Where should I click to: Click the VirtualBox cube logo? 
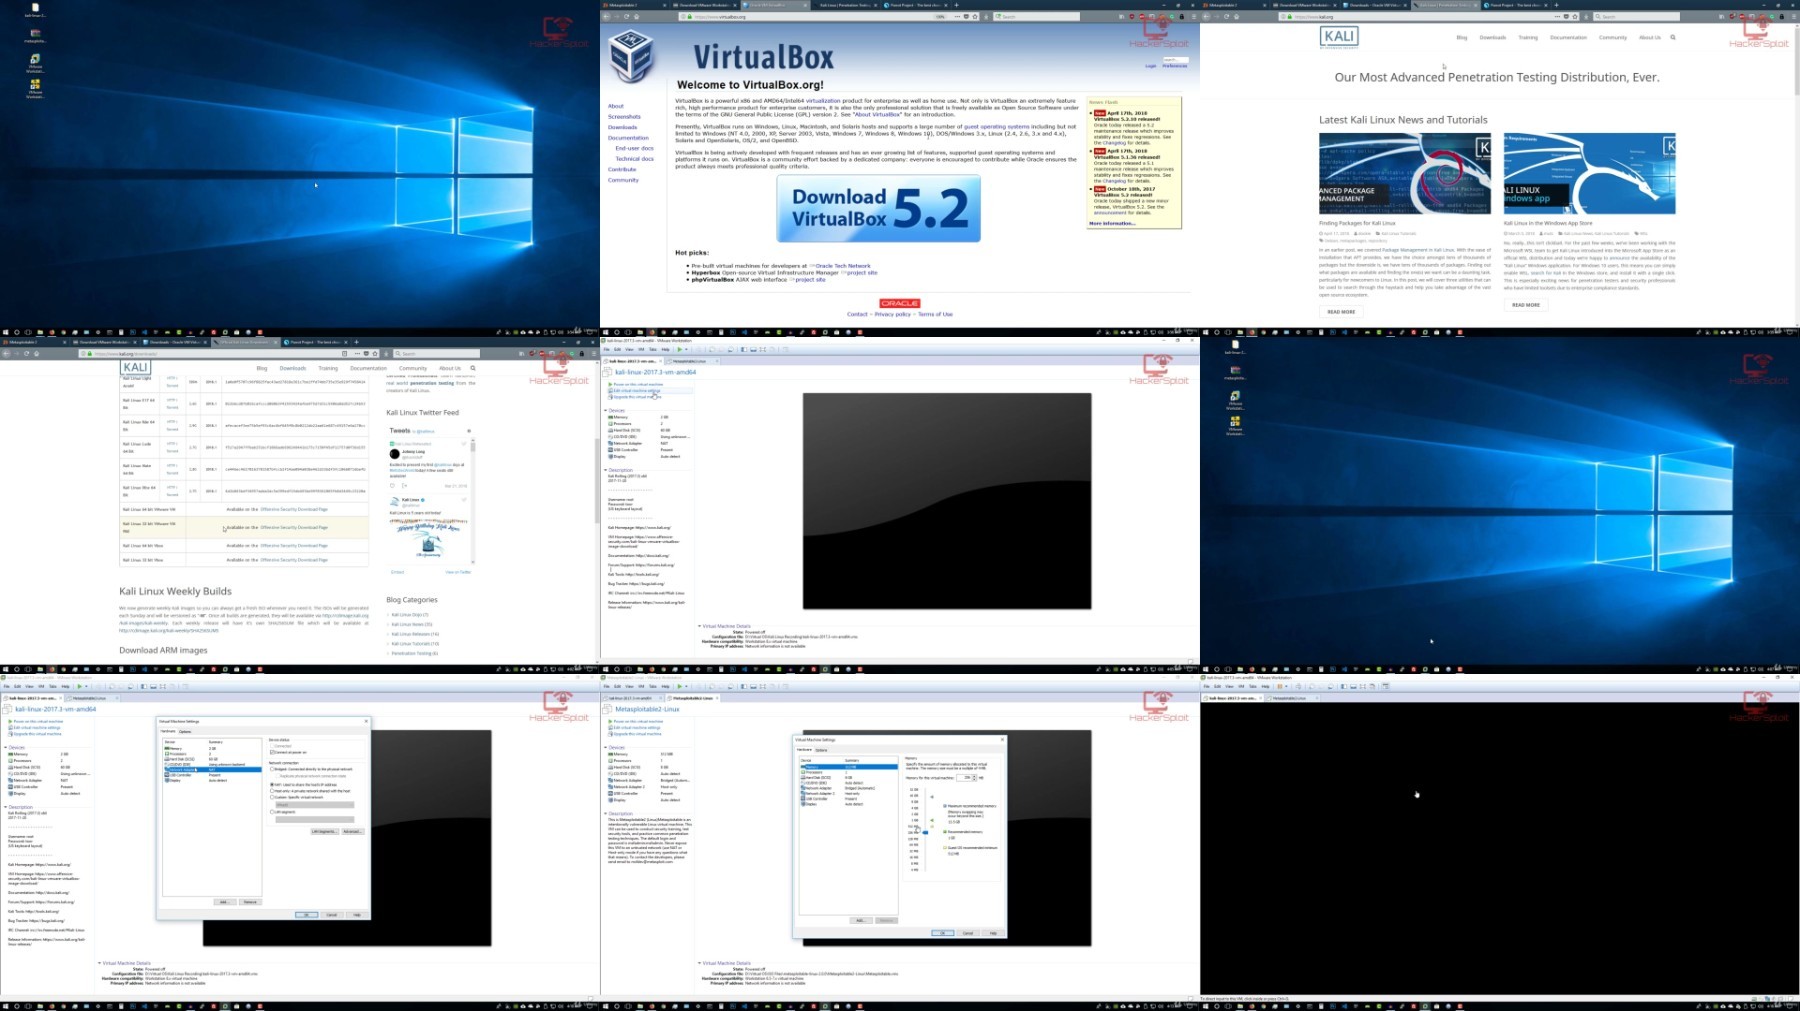click(x=631, y=56)
